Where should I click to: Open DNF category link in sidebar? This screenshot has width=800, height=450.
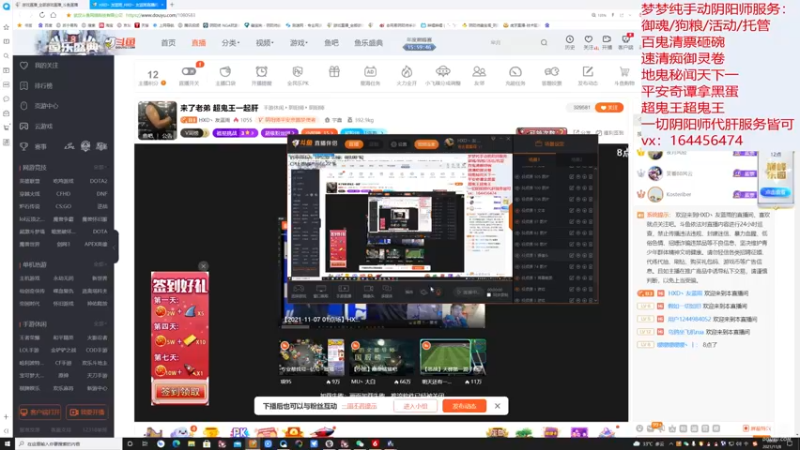click(102, 194)
